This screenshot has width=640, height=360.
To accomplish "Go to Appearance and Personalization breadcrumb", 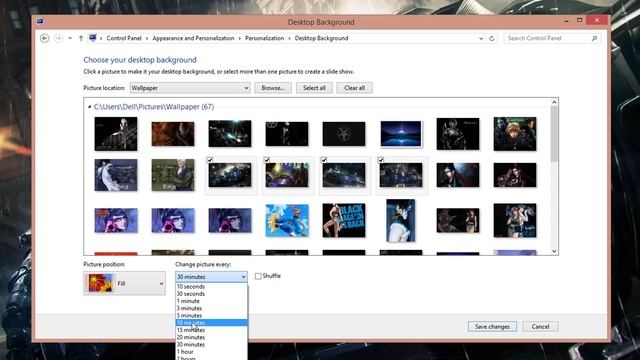I will (193, 38).
